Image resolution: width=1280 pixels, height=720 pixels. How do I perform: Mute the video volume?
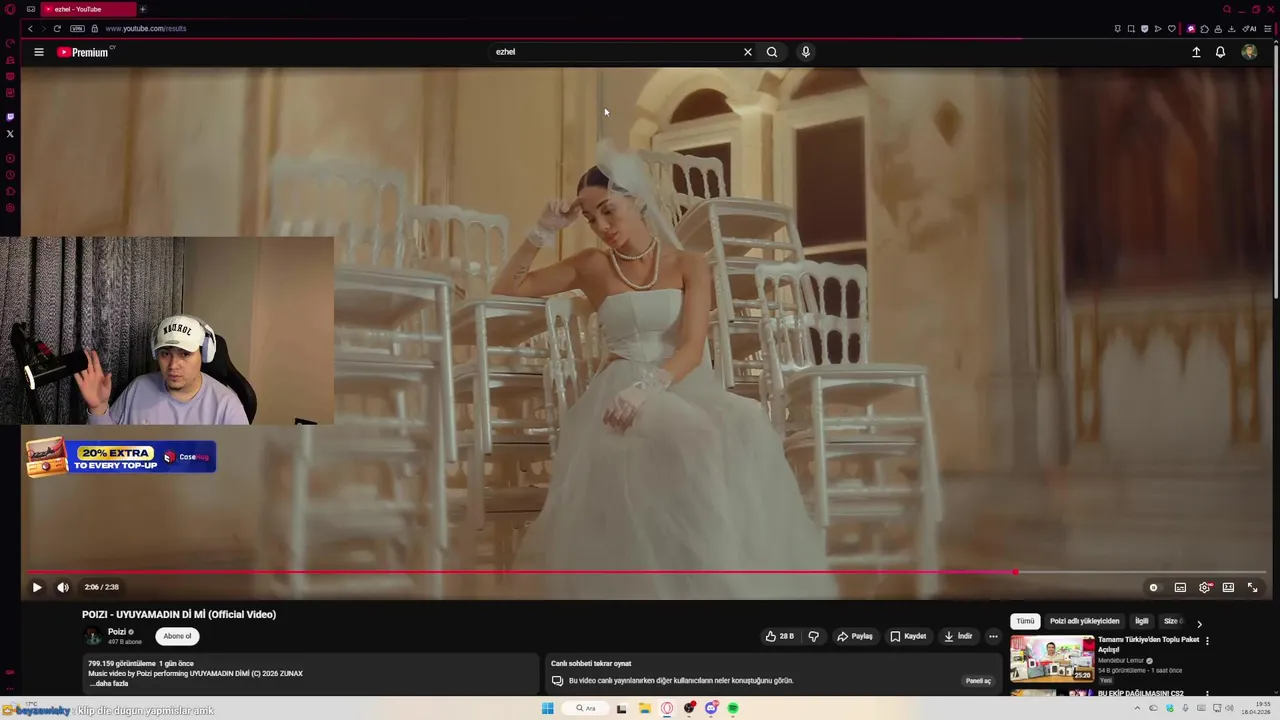coord(63,587)
